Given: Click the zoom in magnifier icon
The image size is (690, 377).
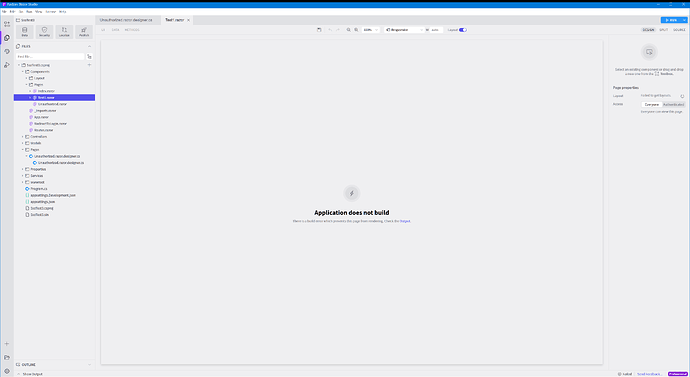Looking at the screenshot, I should [x=356, y=30].
